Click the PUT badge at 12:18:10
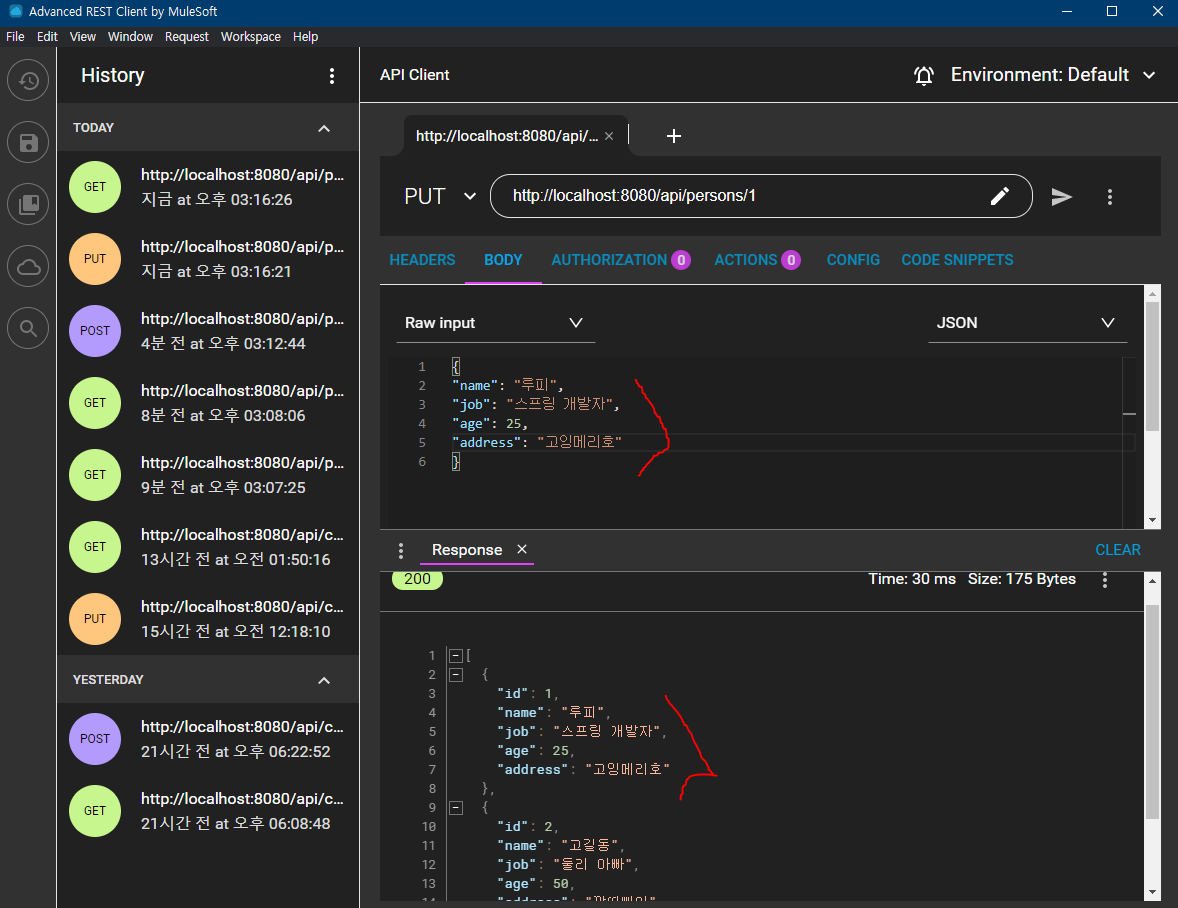This screenshot has height=908, width=1178. tap(95, 620)
